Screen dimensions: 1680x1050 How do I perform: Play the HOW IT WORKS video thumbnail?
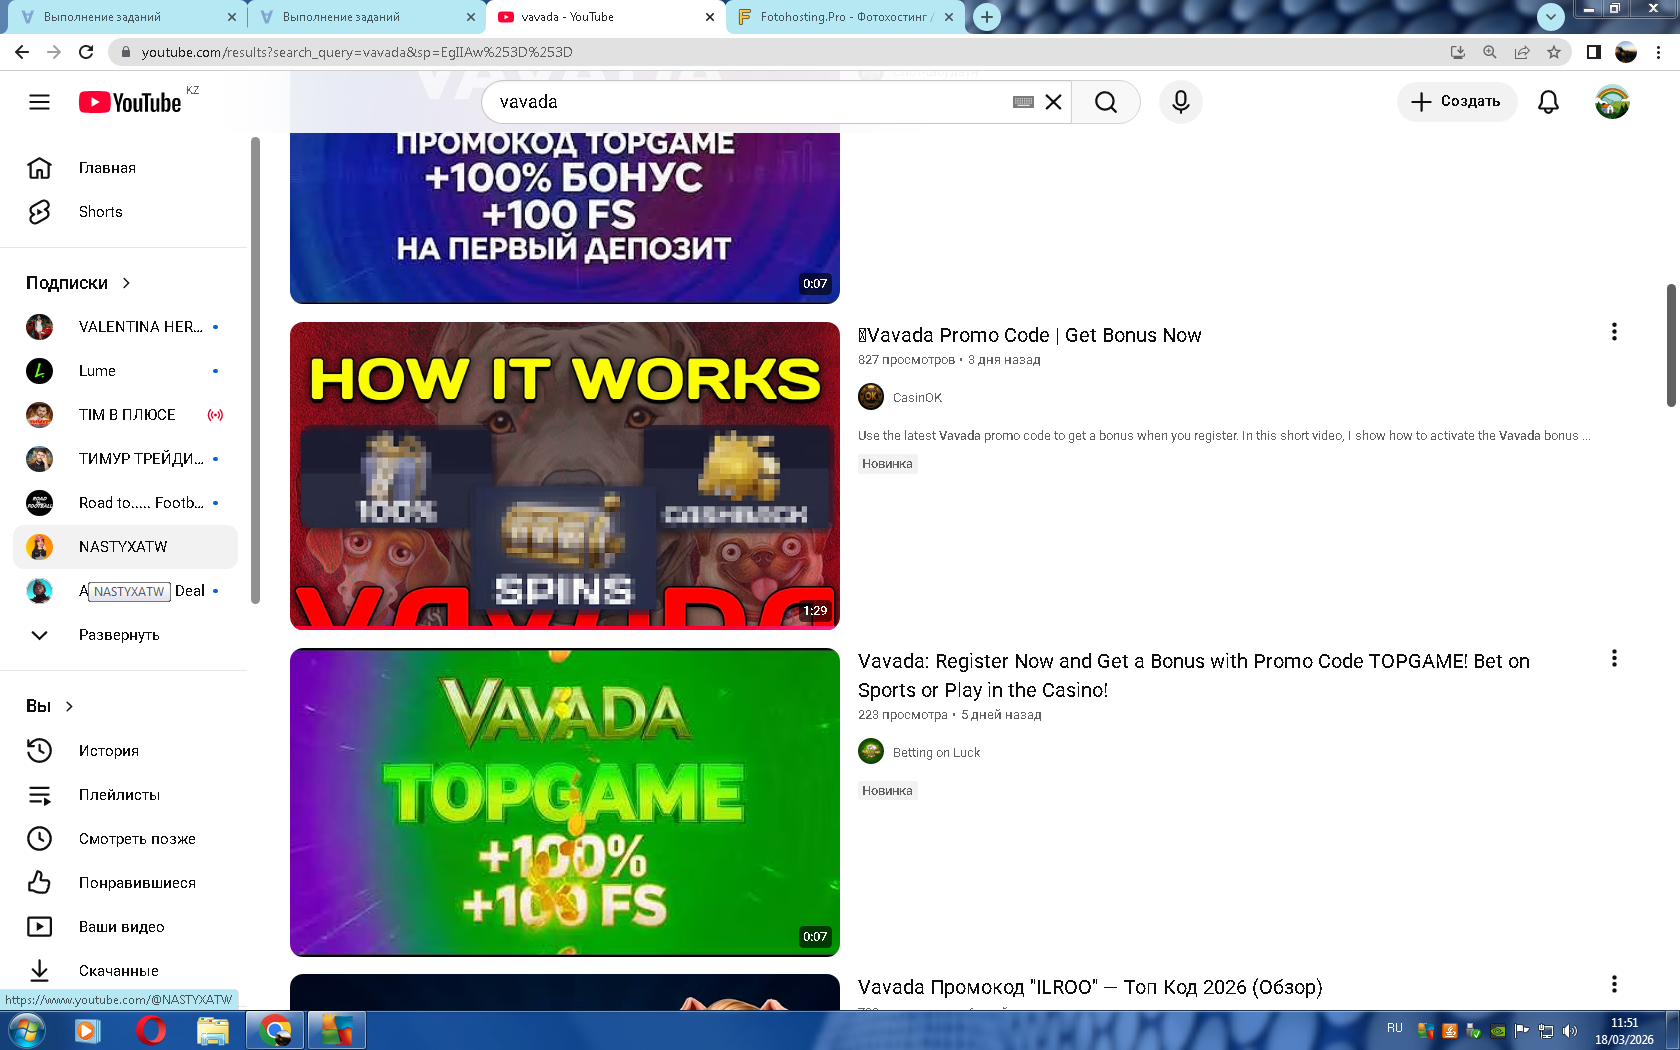(565, 476)
